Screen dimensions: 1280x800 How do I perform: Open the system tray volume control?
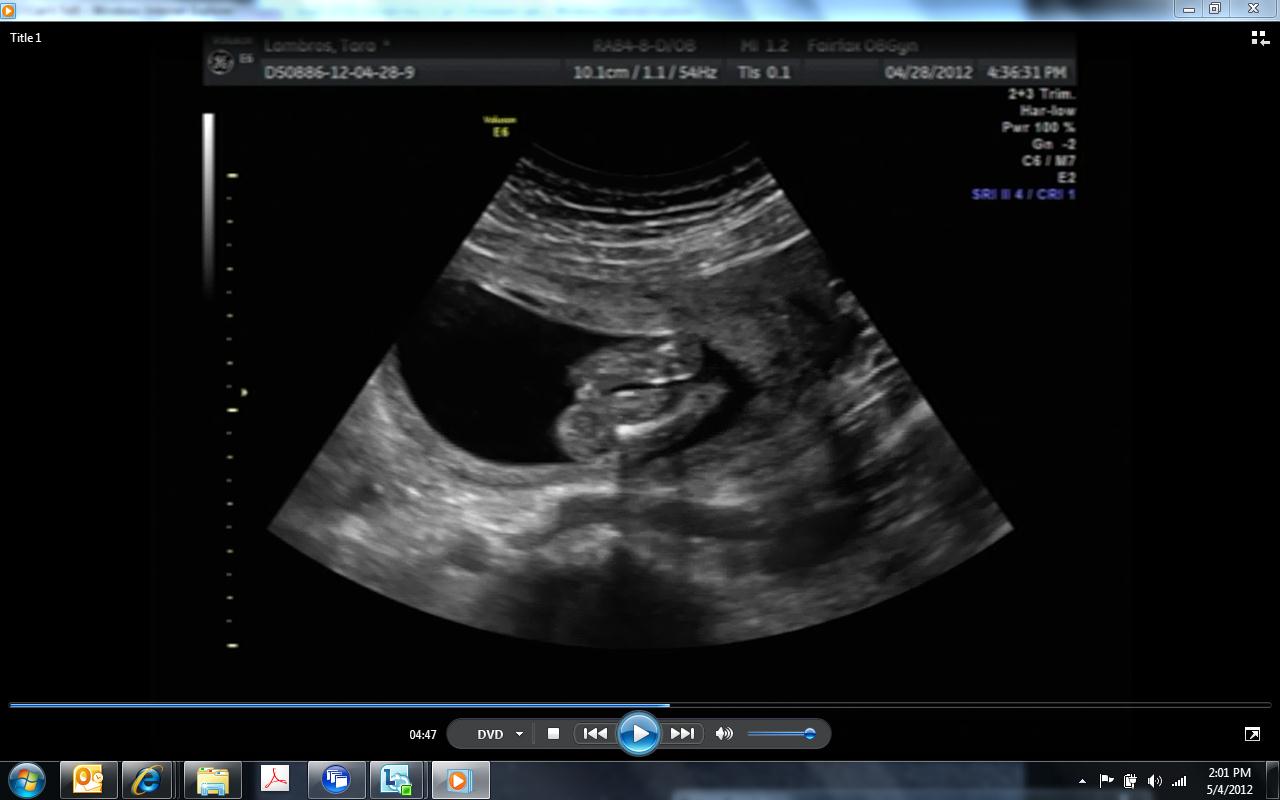[x=1155, y=781]
